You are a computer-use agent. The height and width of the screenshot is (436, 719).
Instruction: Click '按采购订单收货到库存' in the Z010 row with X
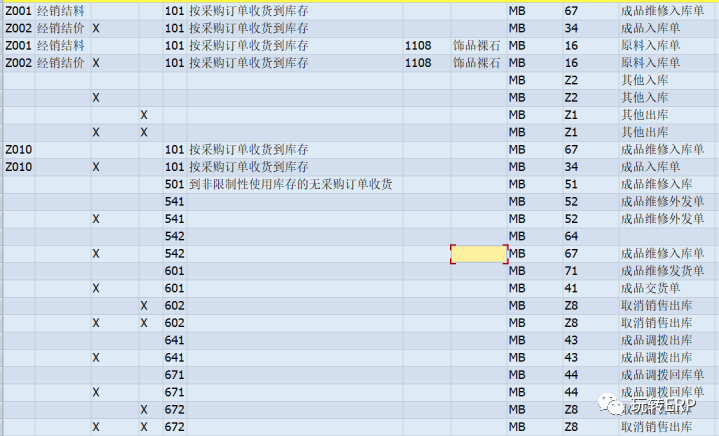pyautogui.click(x=249, y=167)
